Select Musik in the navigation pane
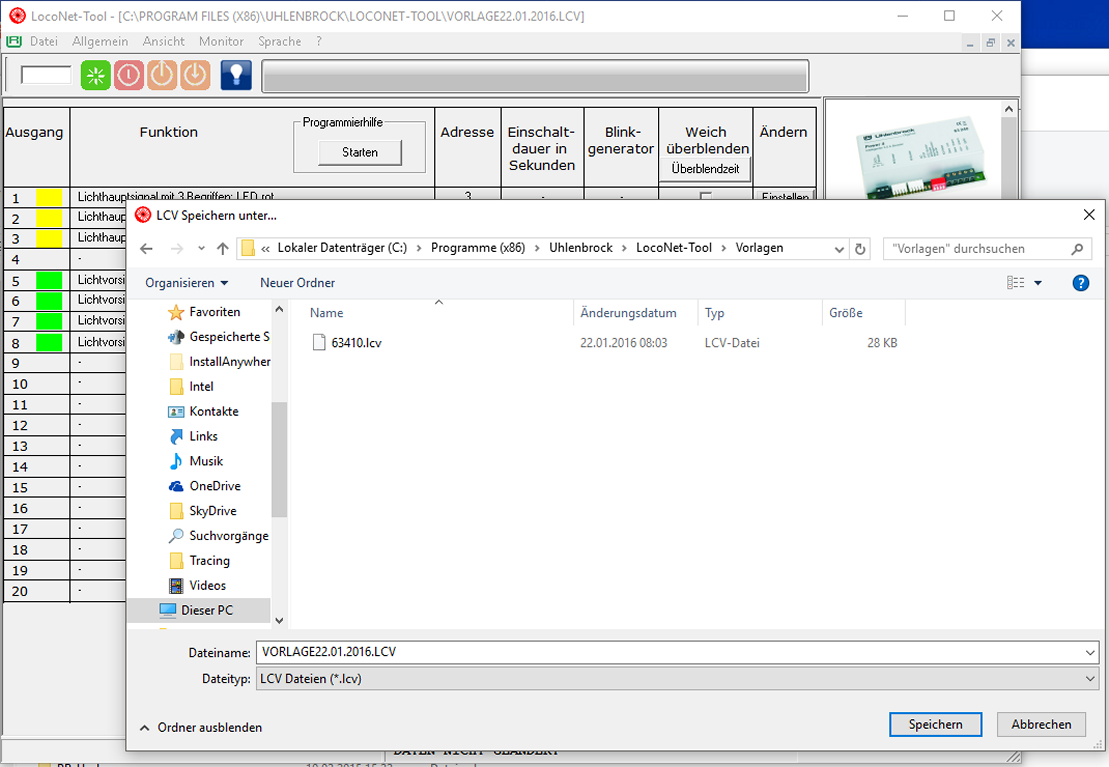Viewport: 1109px width, 767px height. click(x=196, y=461)
